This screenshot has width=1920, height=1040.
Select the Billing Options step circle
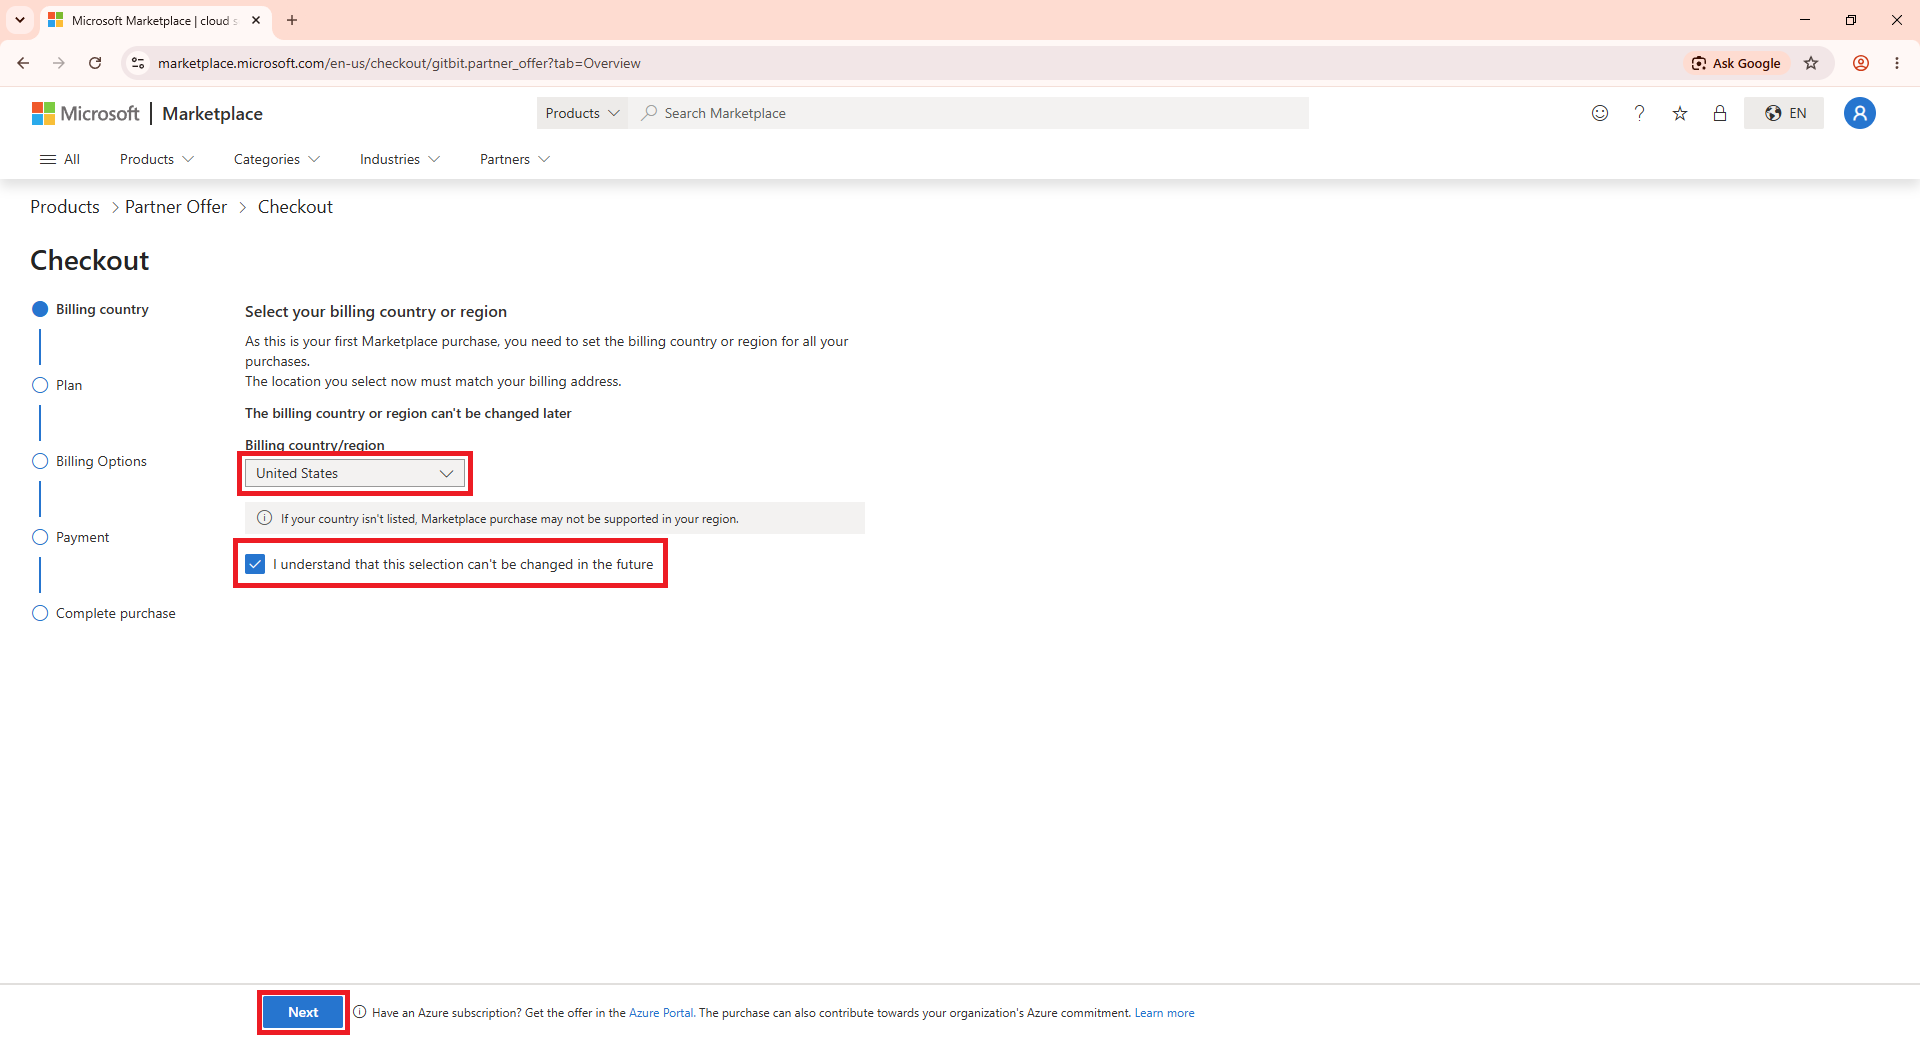[40, 461]
